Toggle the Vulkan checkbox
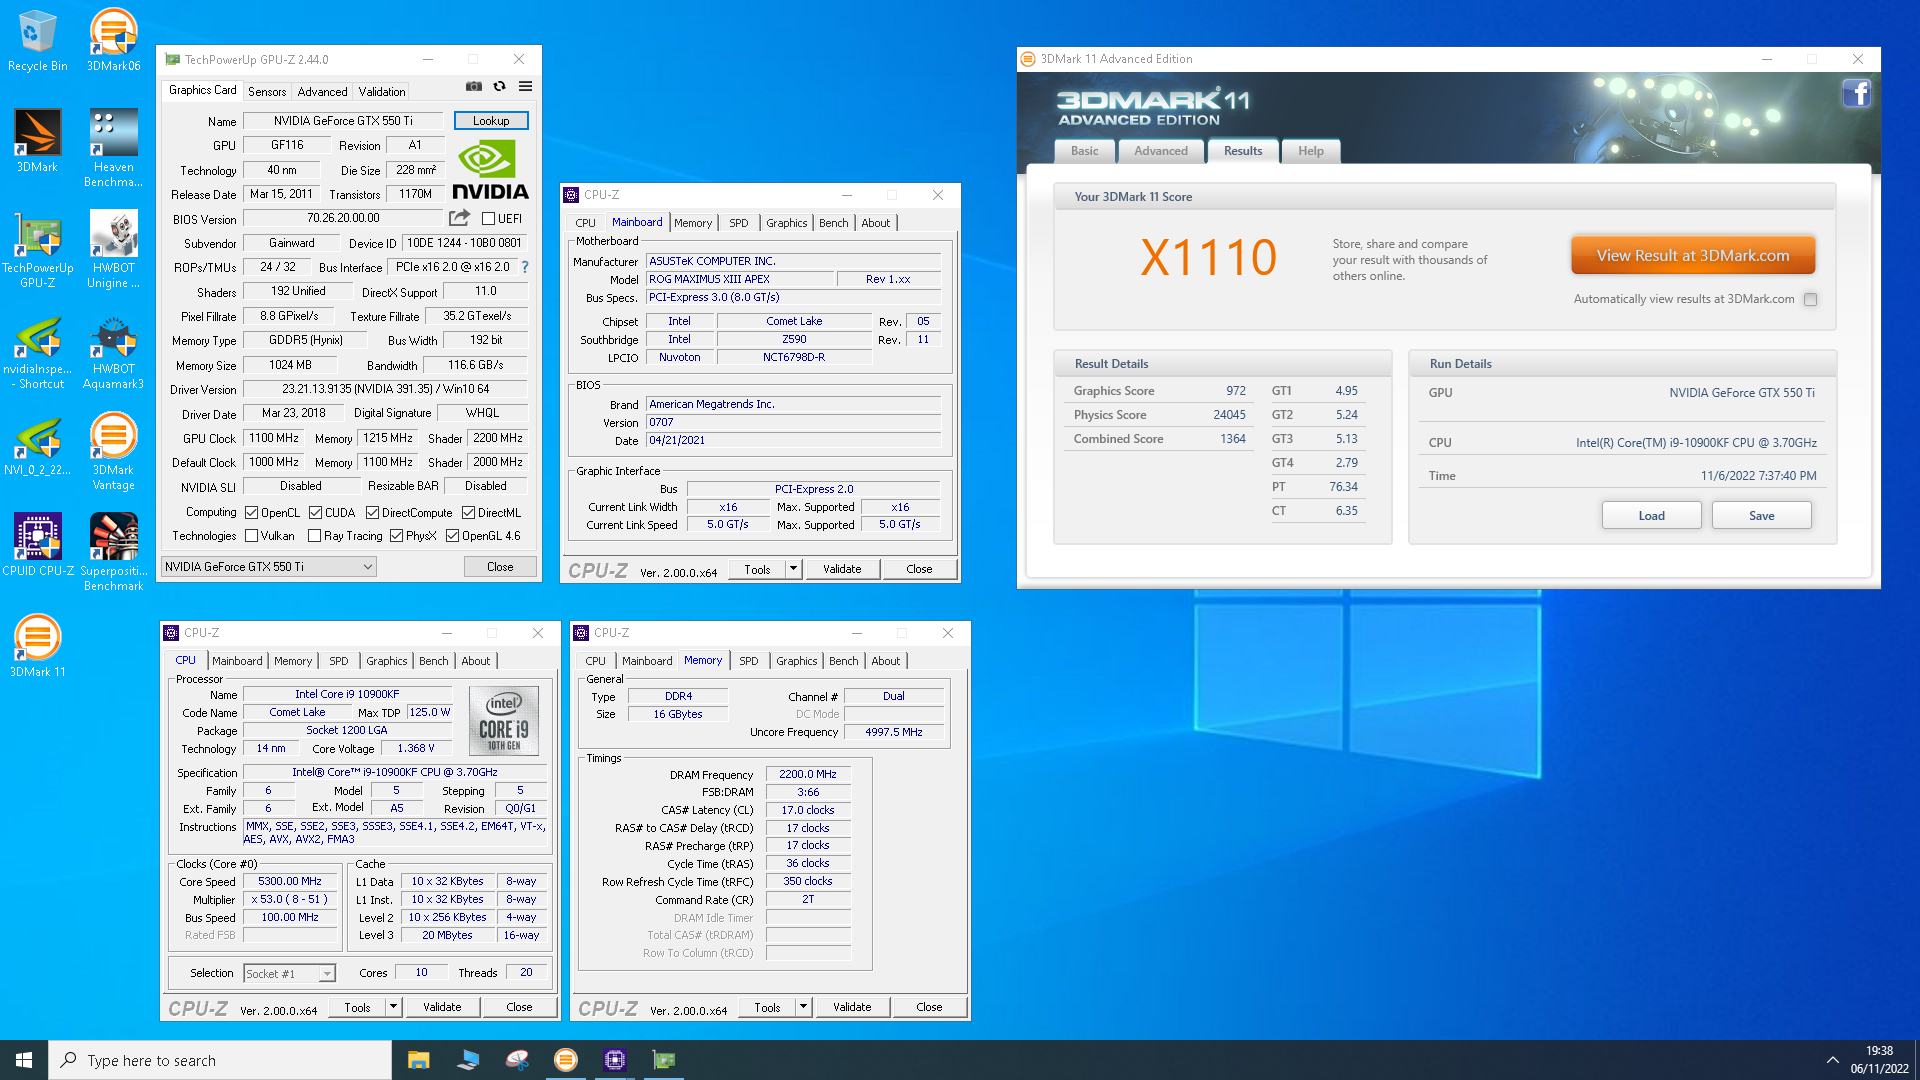Image resolution: width=1920 pixels, height=1080 pixels. click(252, 536)
